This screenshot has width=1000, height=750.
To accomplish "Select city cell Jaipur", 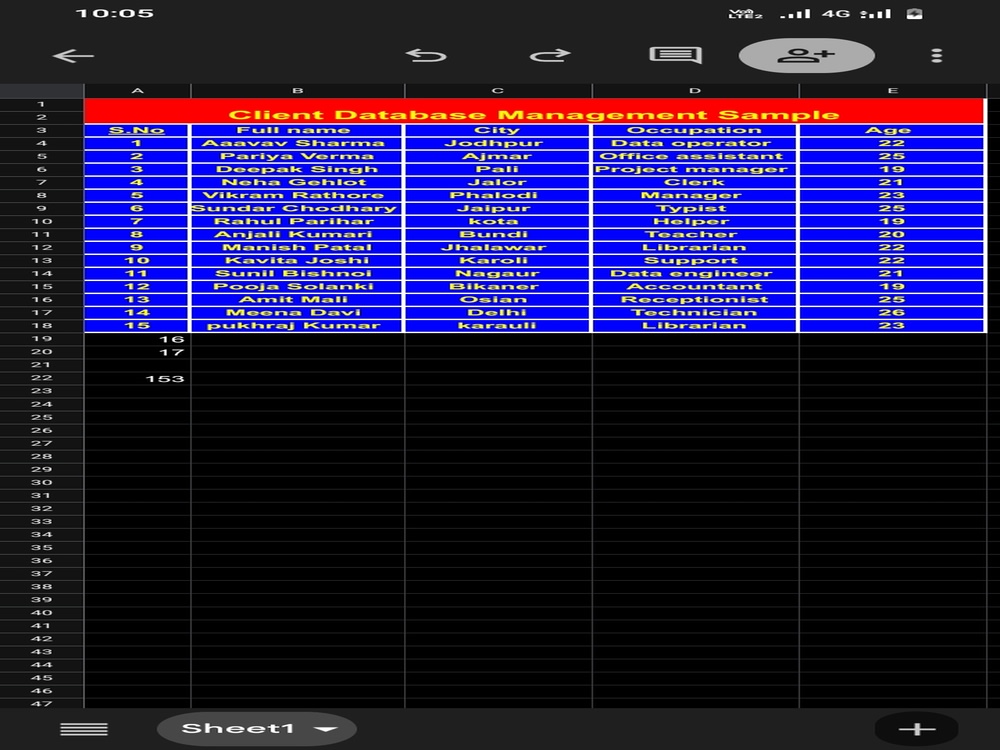I will [x=498, y=209].
